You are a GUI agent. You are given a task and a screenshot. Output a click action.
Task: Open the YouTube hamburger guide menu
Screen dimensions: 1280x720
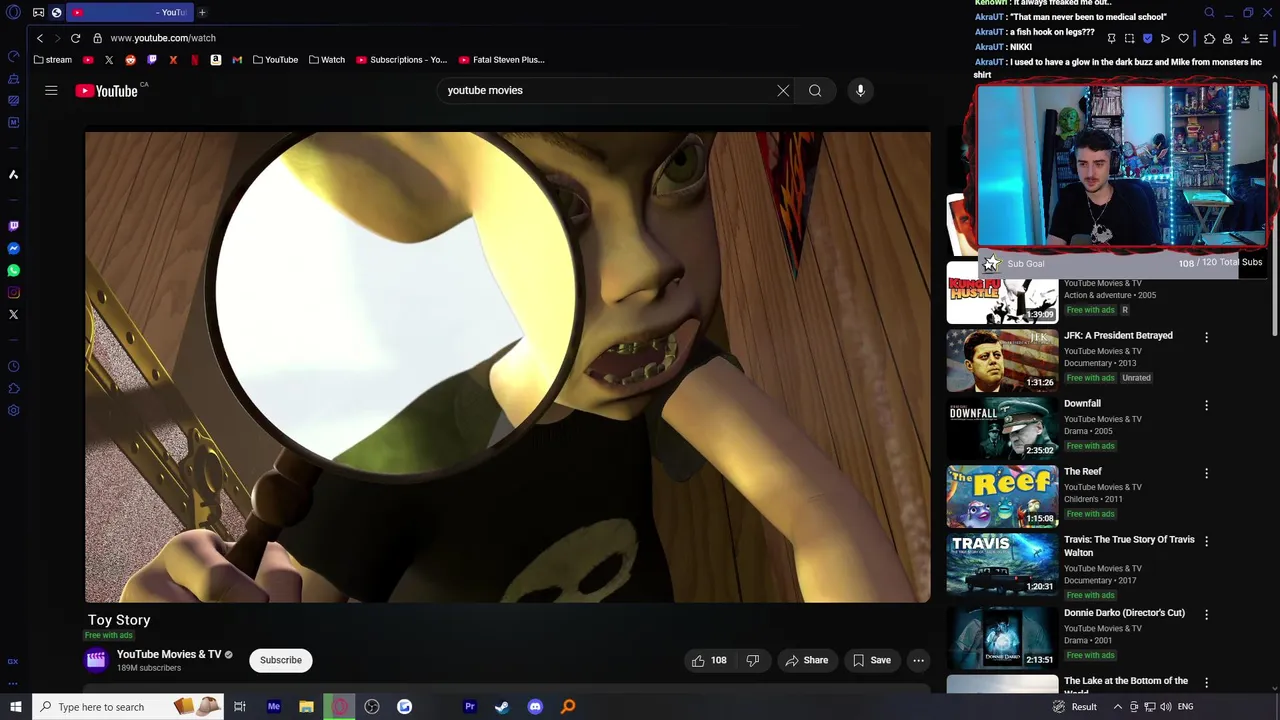[x=51, y=91]
